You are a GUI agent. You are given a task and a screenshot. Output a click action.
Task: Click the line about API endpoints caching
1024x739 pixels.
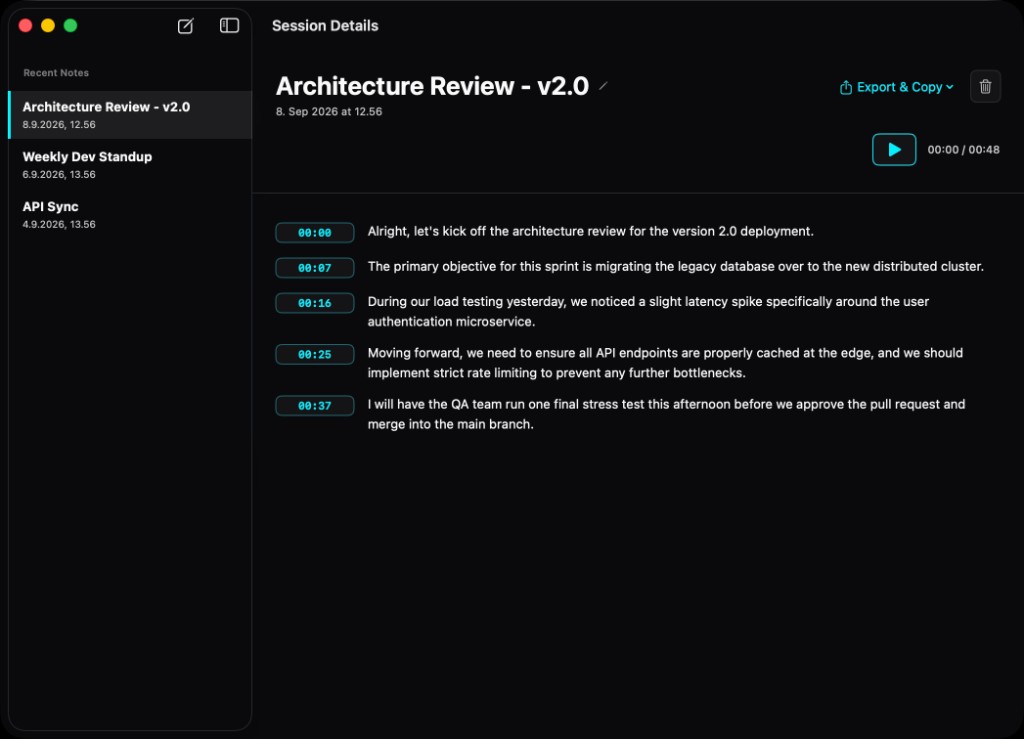[665, 363]
